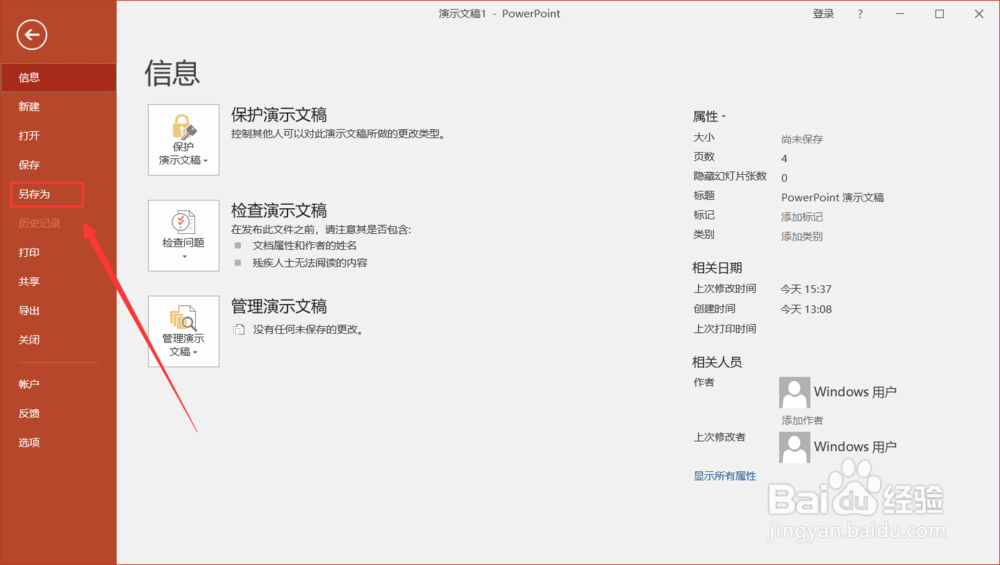Click 保存 in the sidebar
This screenshot has width=1000, height=565.
(x=58, y=165)
